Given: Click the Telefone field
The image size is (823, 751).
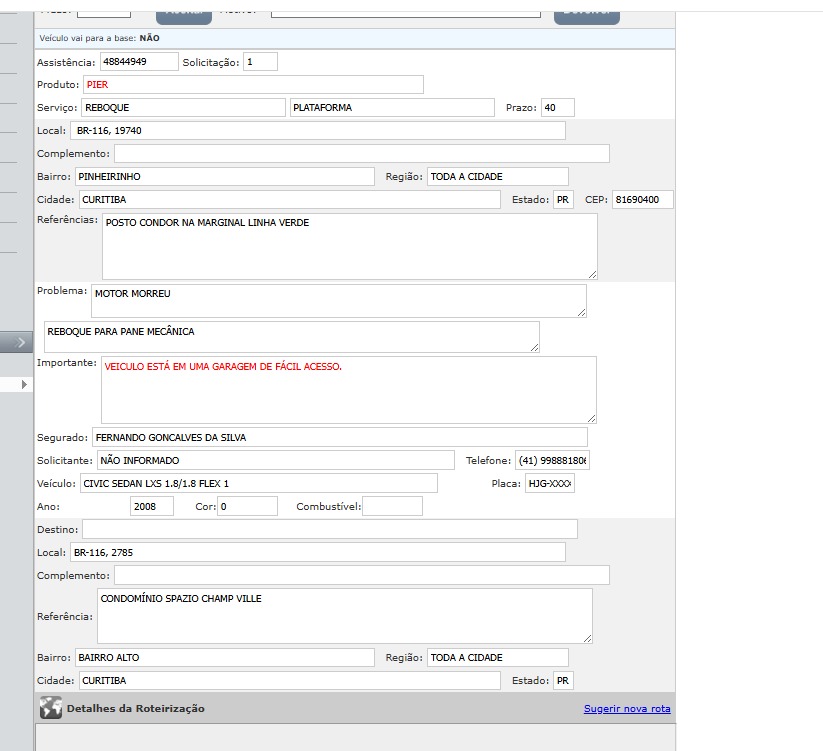Looking at the screenshot, I should 552,460.
